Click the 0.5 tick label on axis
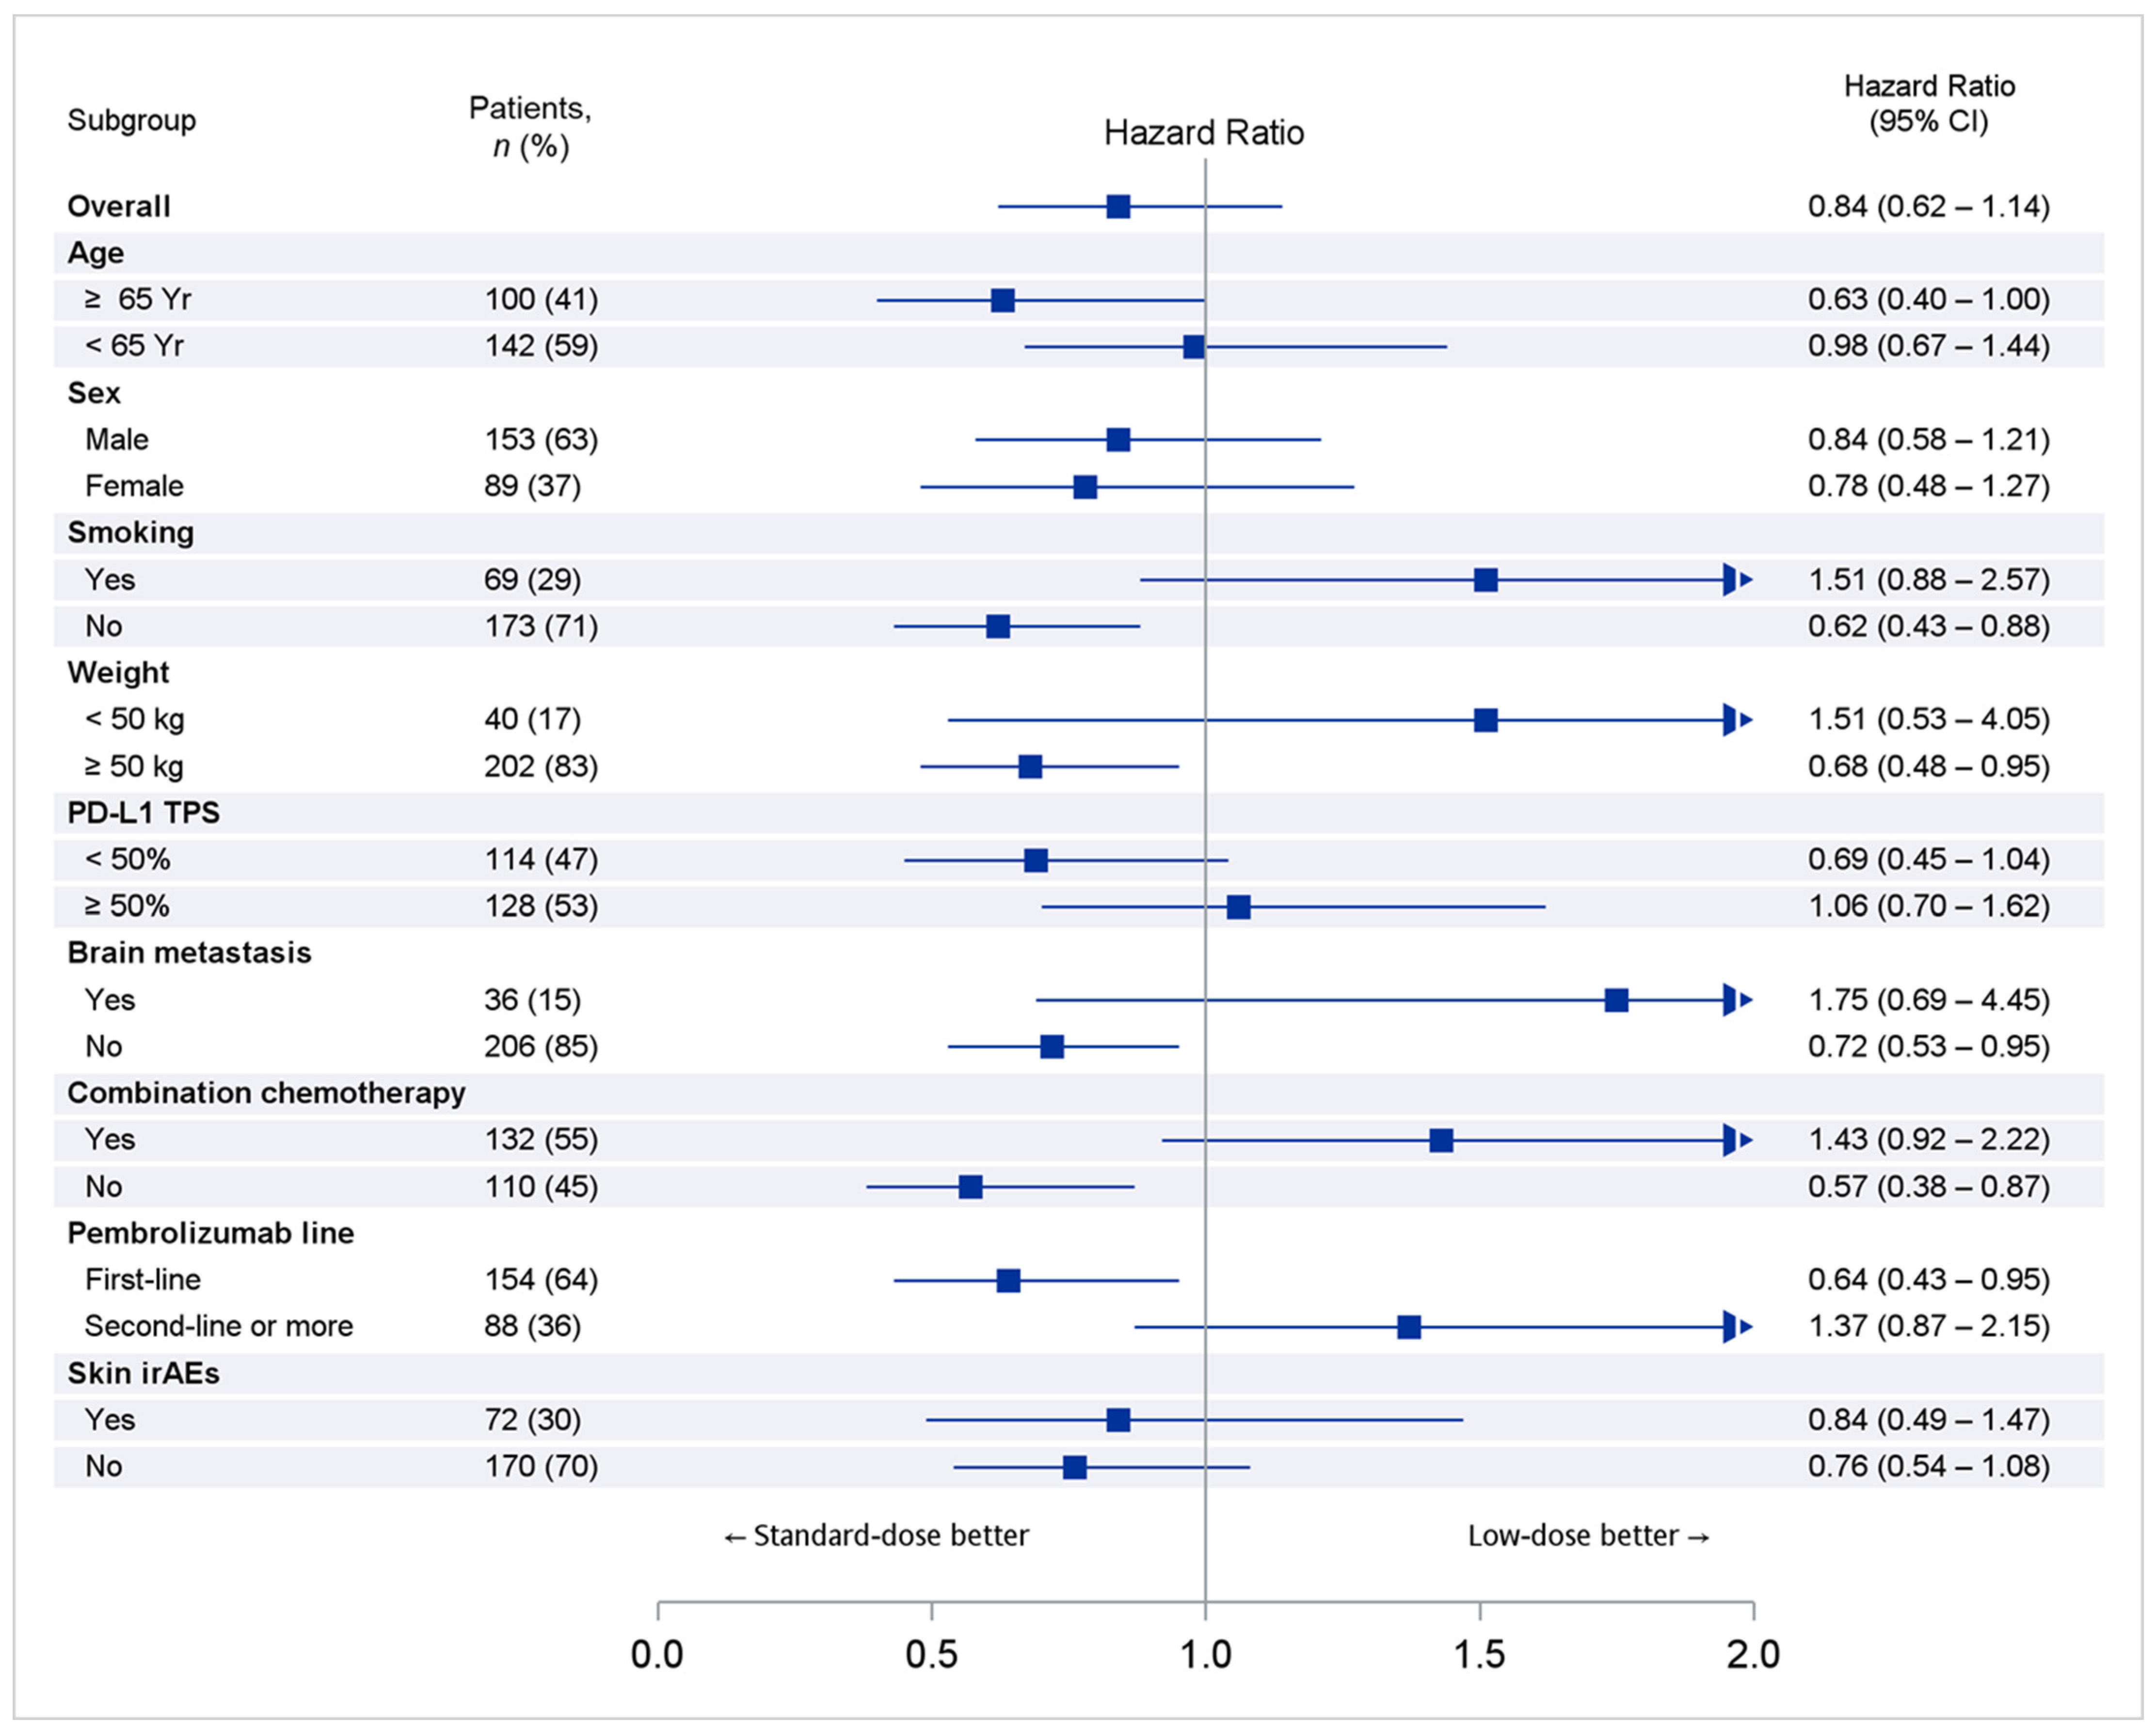The image size is (2156, 1731). 931,1655
